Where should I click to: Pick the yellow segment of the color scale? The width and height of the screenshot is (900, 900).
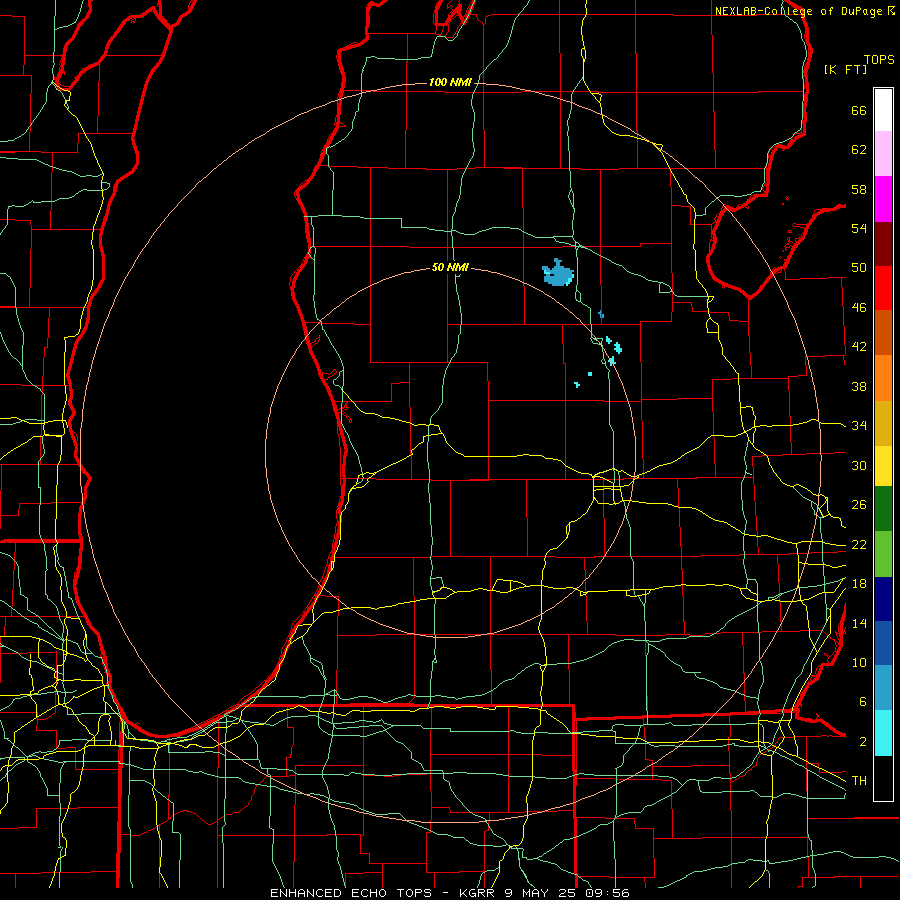coord(883,466)
